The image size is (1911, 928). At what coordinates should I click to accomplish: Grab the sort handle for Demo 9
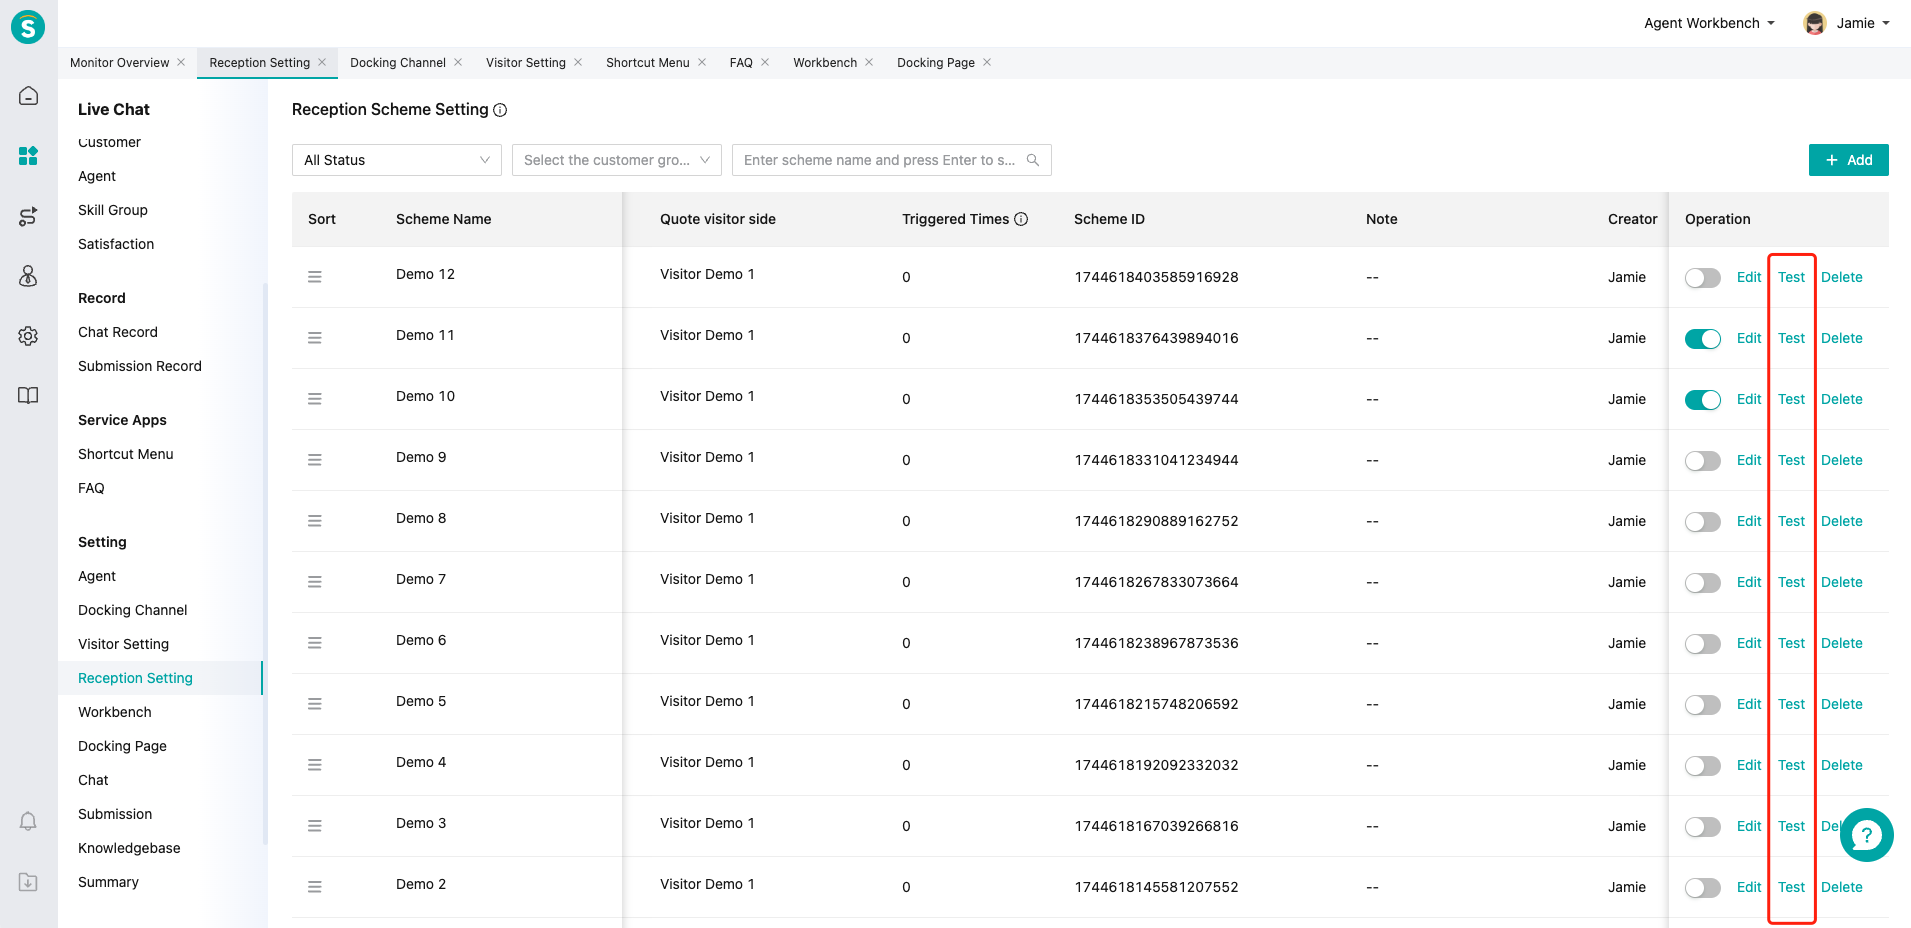[315, 460]
